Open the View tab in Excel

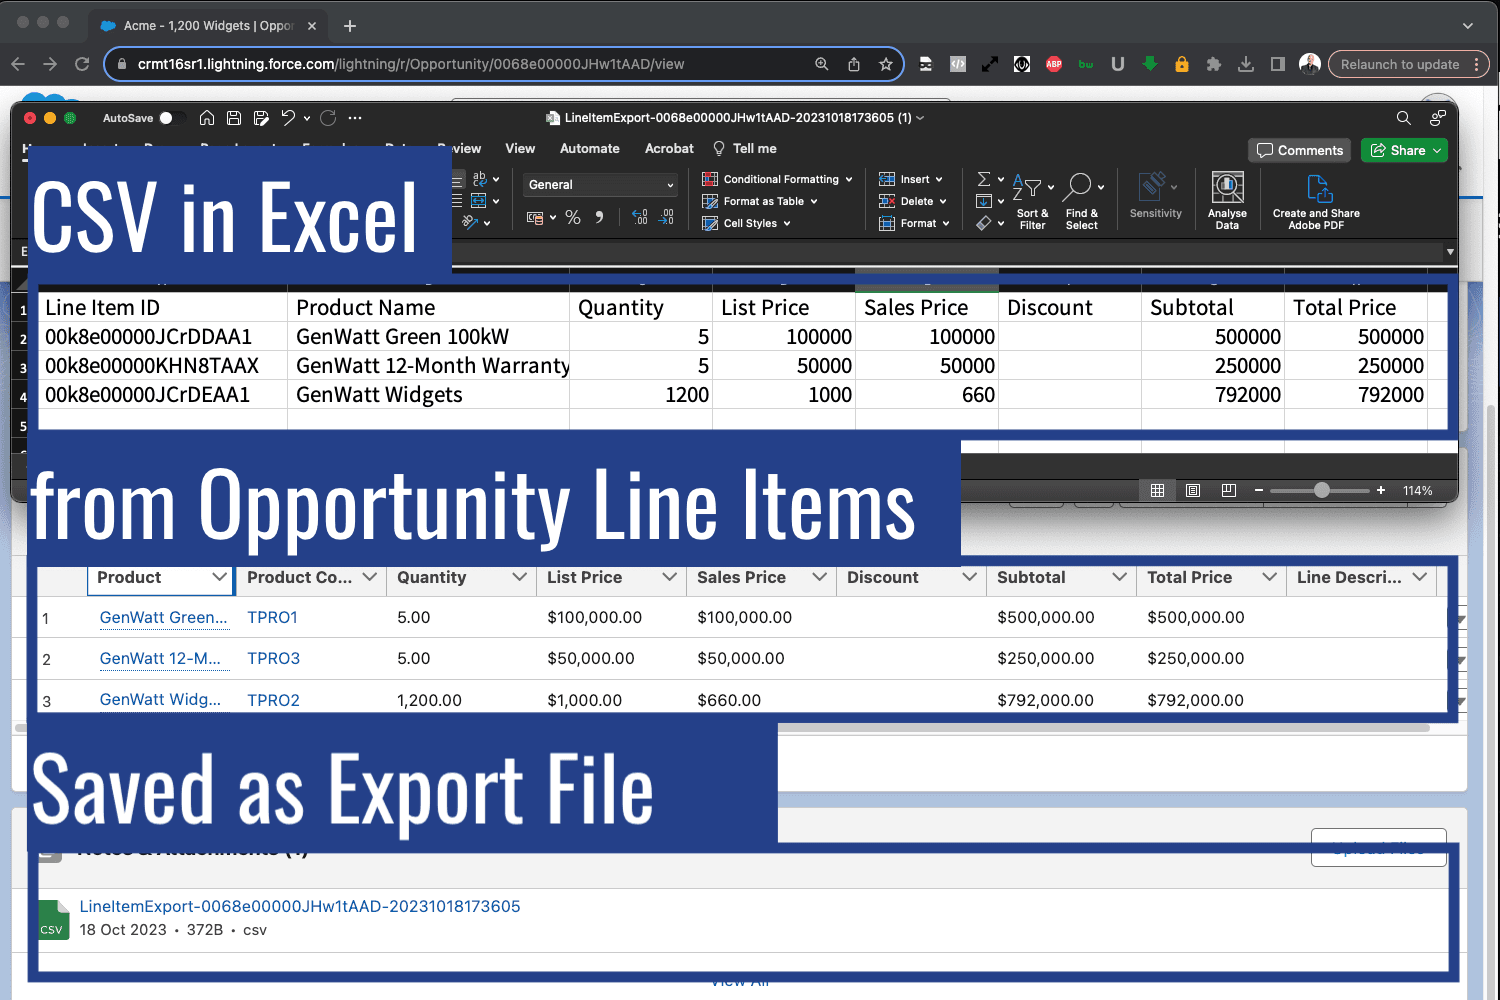point(520,148)
